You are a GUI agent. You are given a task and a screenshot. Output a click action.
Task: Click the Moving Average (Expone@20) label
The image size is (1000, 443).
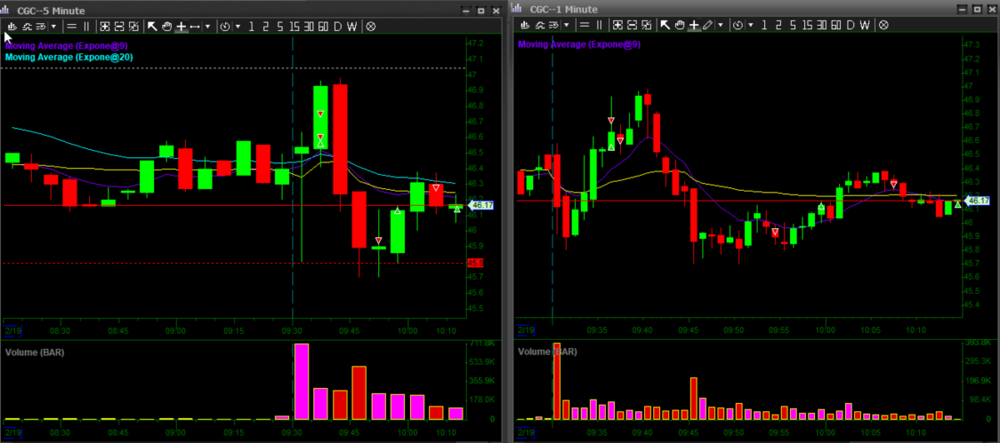[69, 57]
